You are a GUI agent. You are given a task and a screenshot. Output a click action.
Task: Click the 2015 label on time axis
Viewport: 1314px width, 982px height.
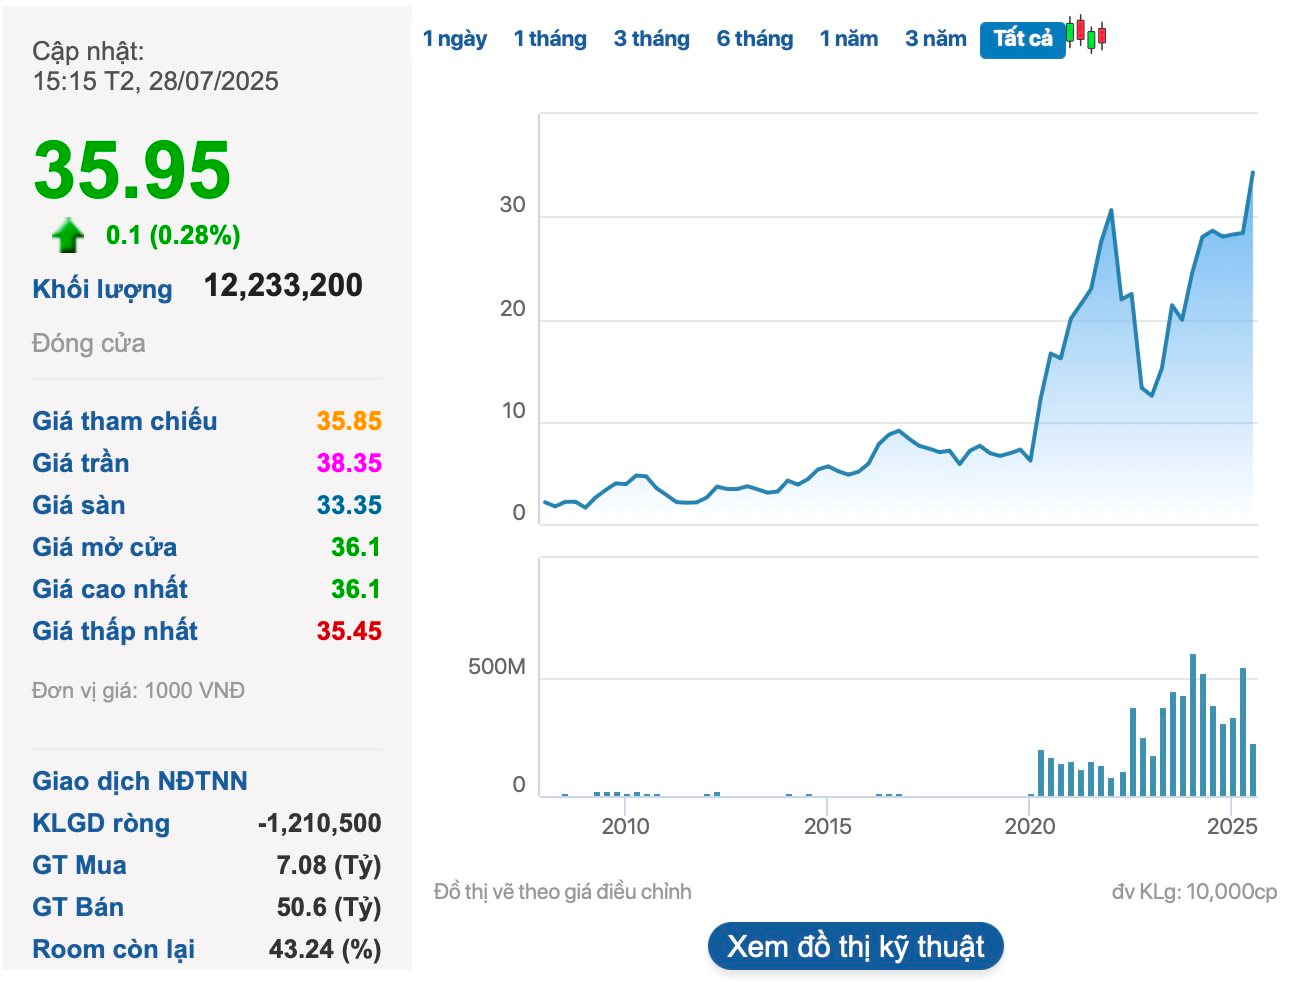[827, 826]
